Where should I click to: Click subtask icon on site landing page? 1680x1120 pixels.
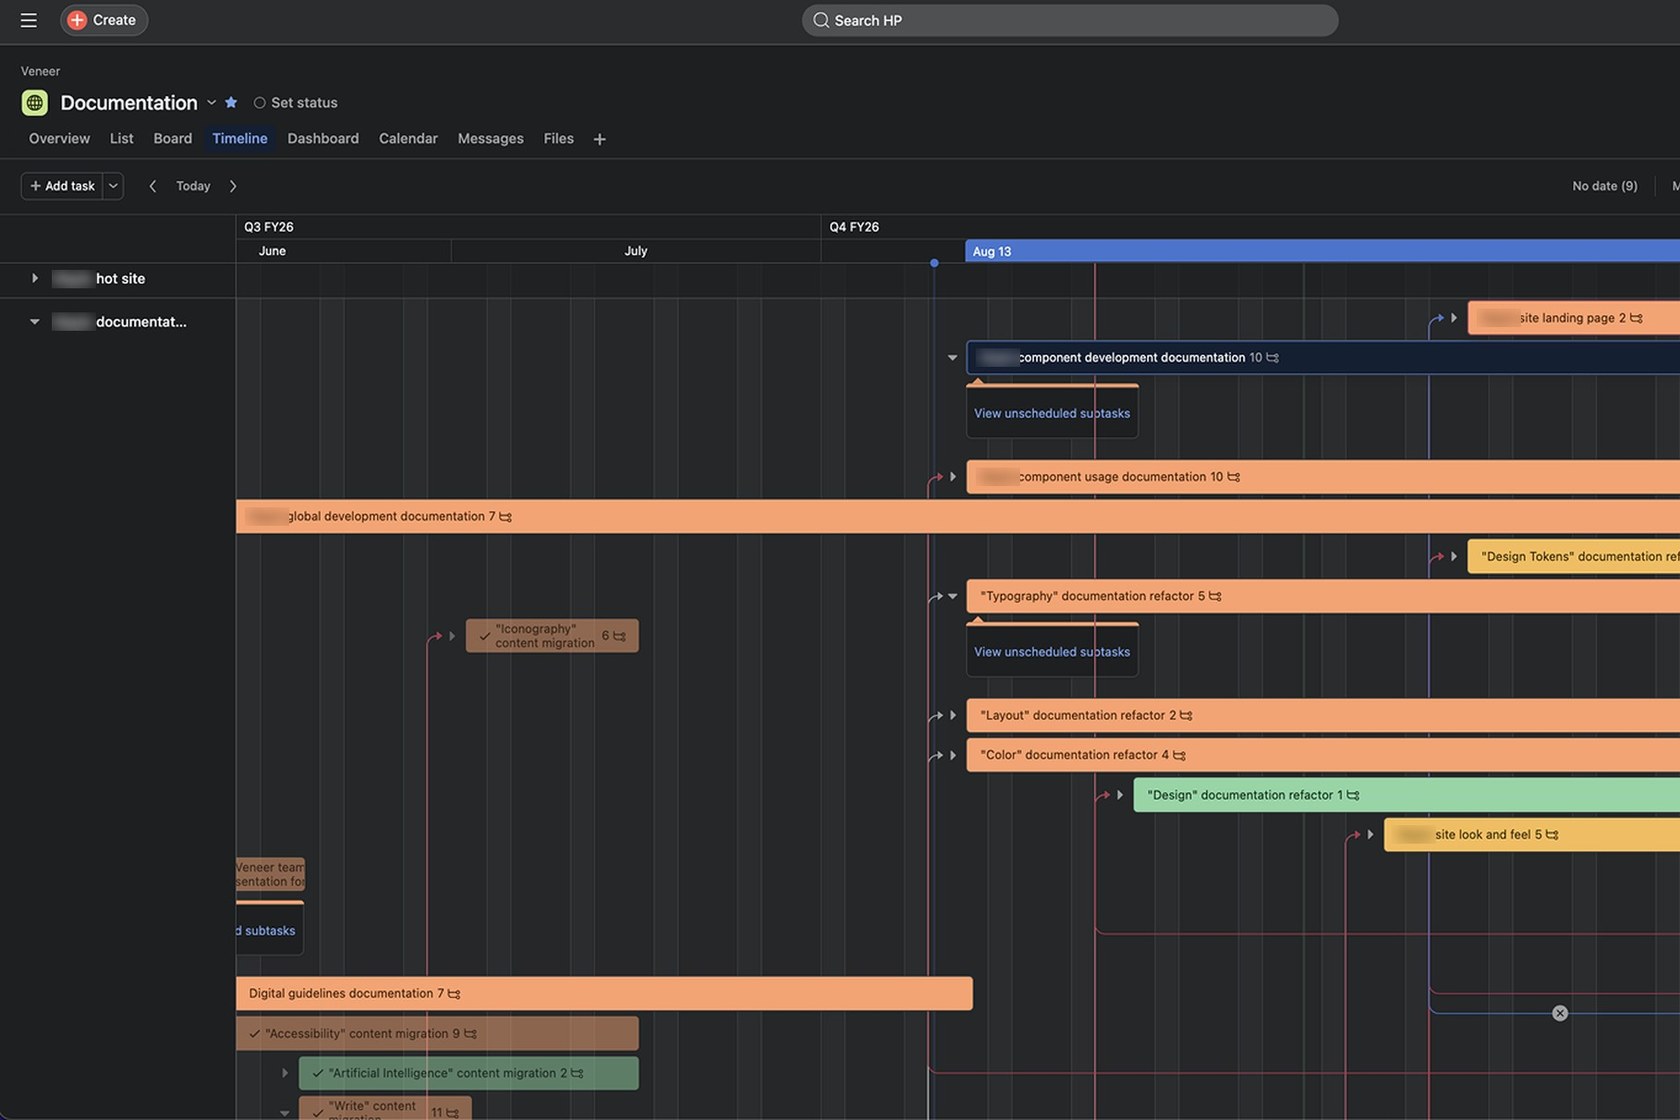(x=1636, y=318)
